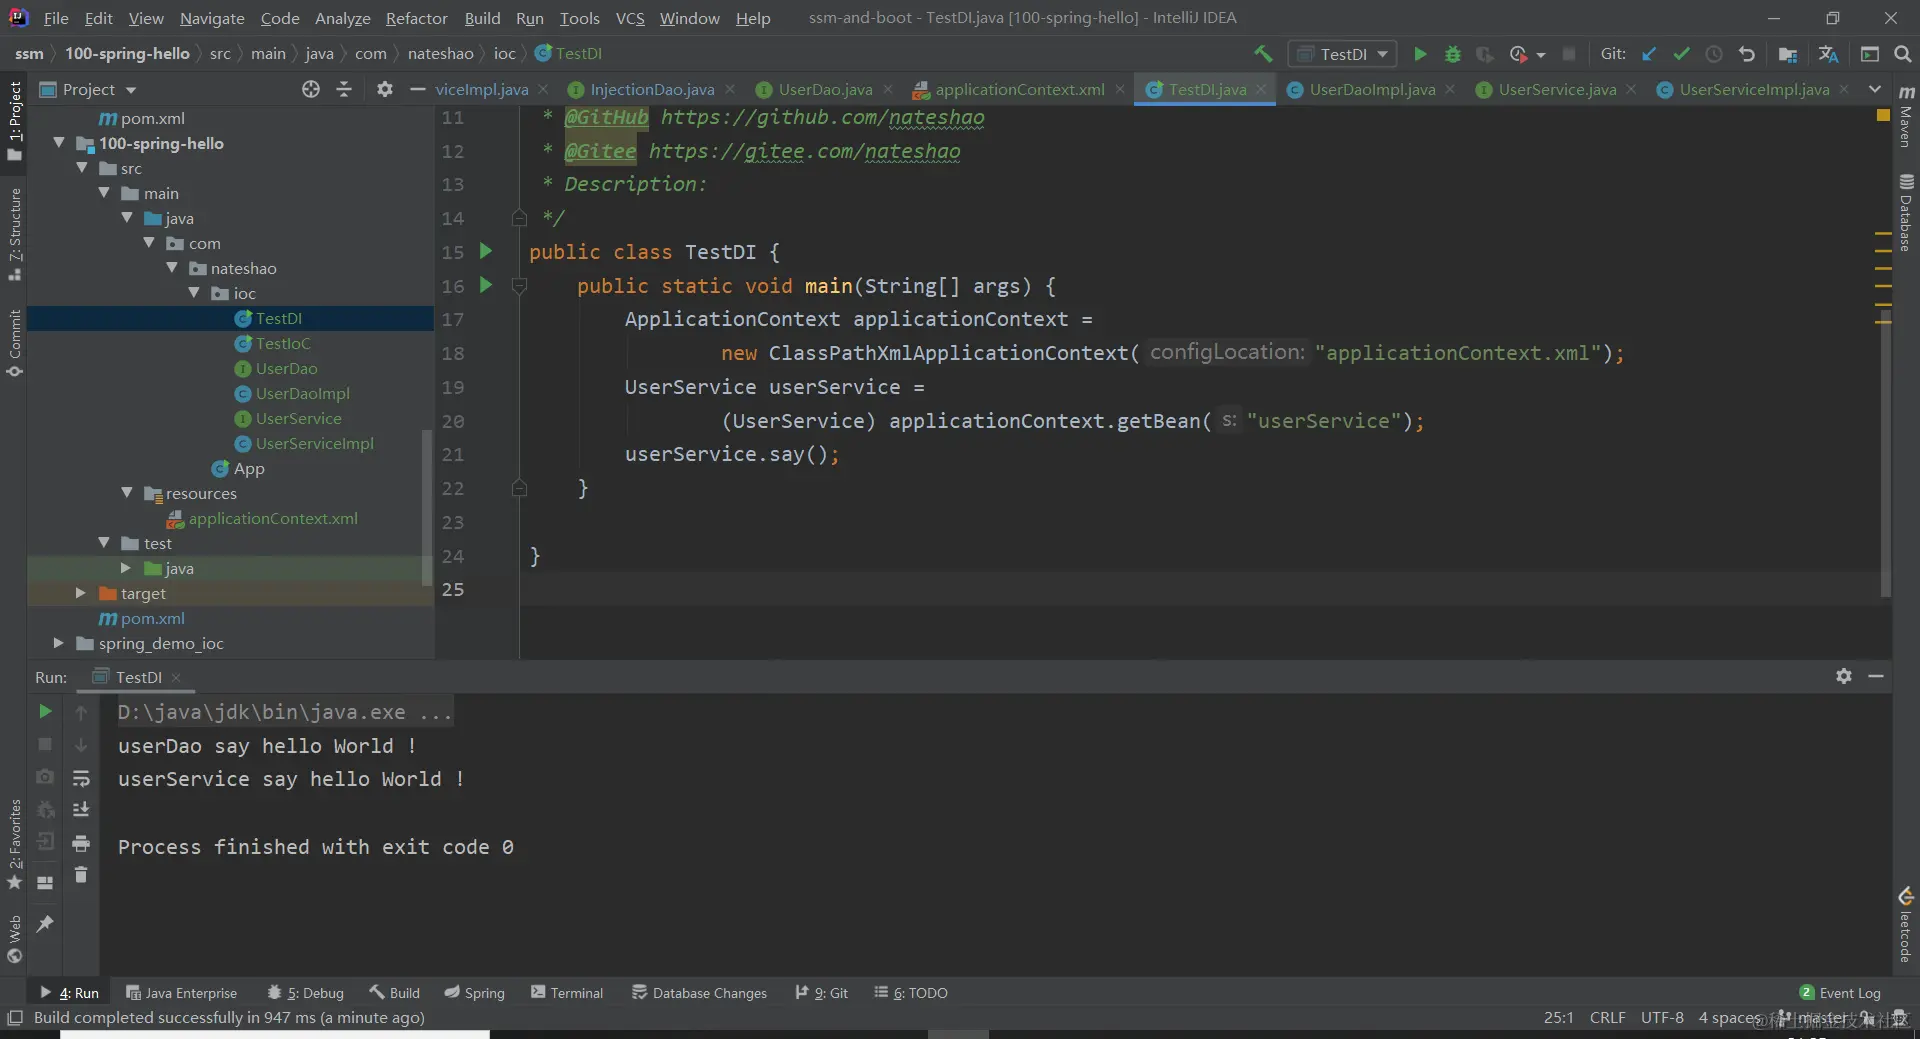
Task: Collapse the nateshao package node
Action: pyautogui.click(x=172, y=268)
